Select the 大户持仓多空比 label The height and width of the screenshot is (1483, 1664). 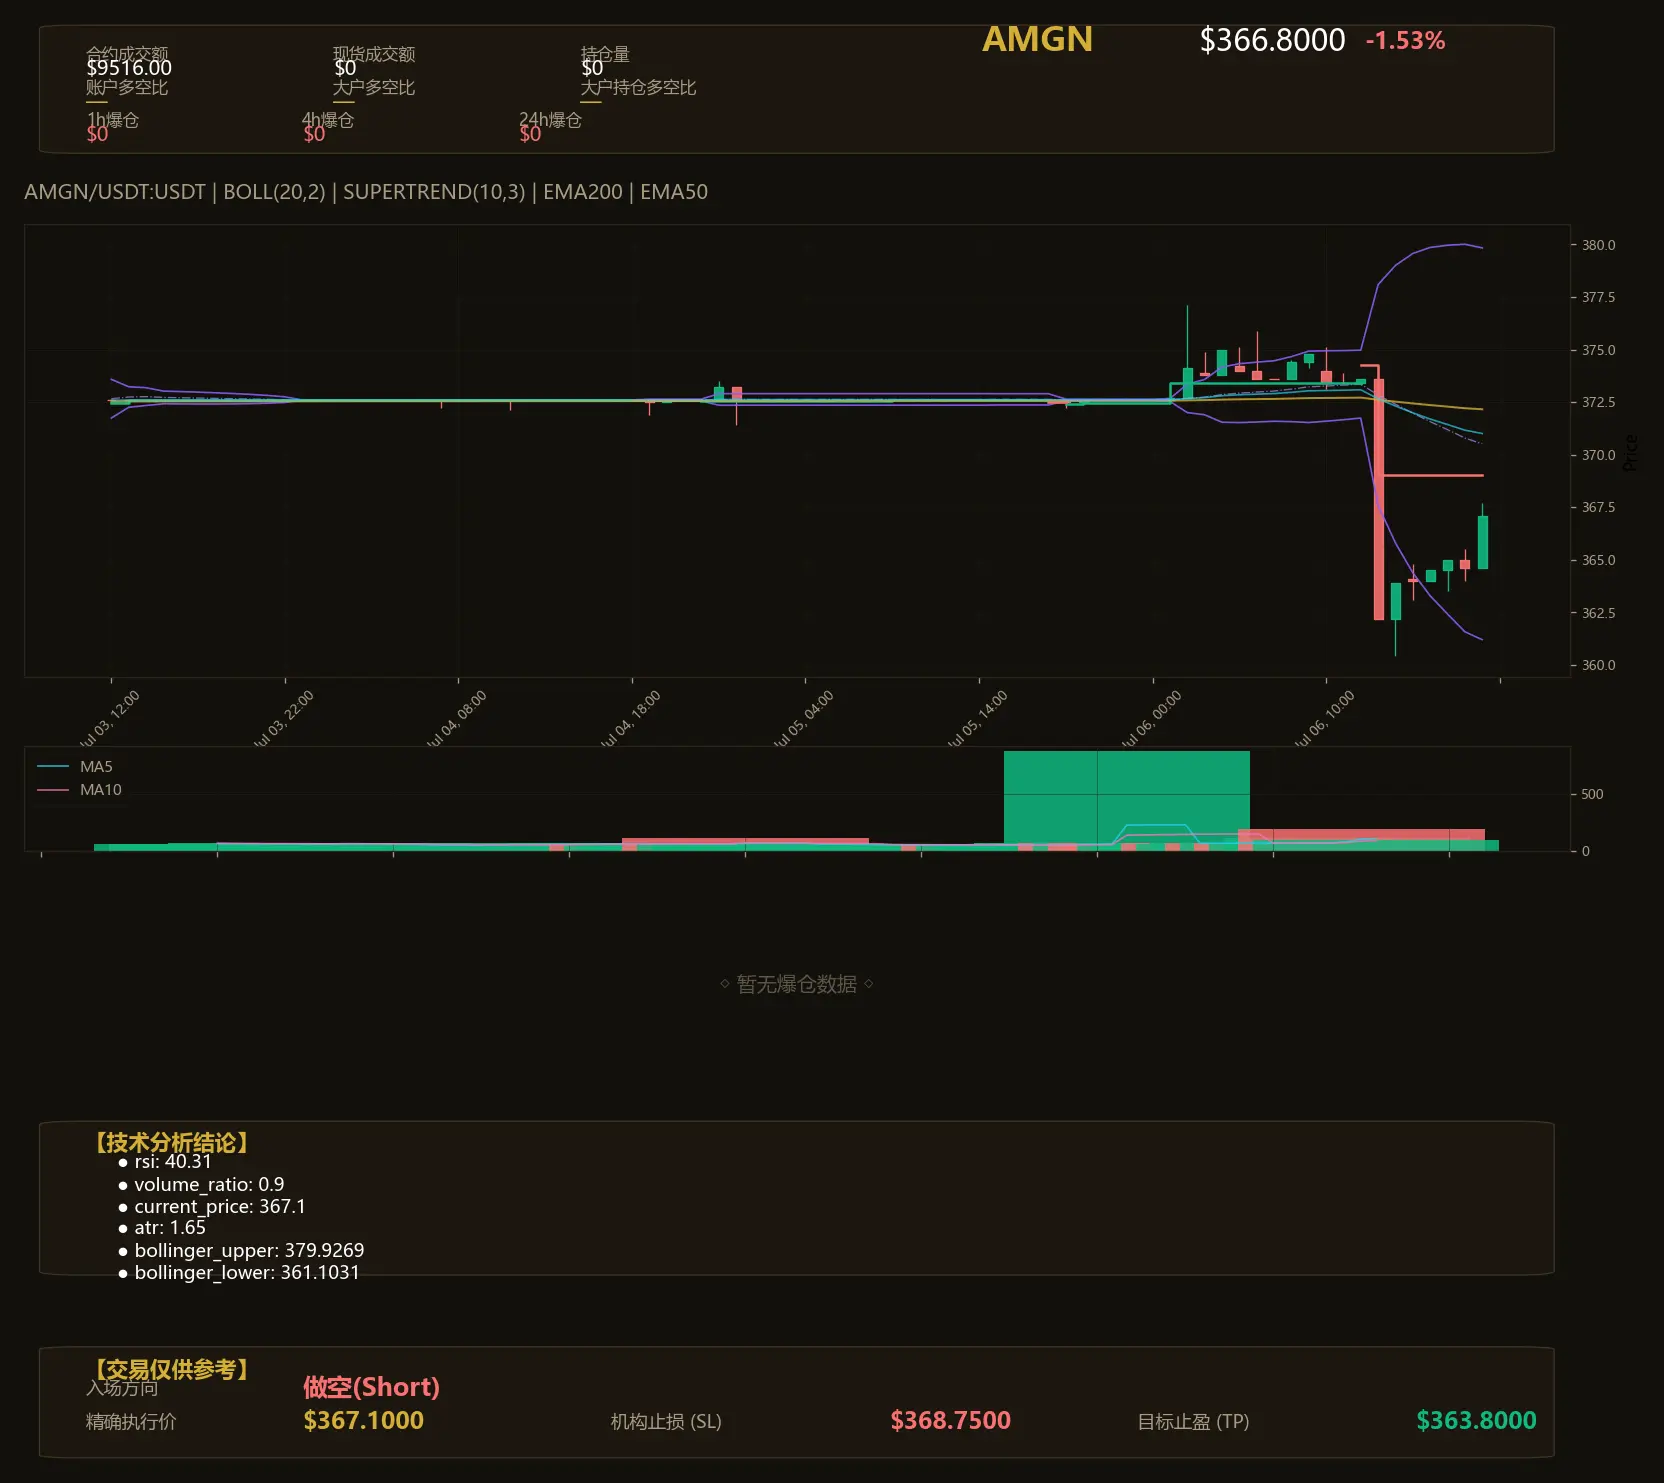[638, 87]
